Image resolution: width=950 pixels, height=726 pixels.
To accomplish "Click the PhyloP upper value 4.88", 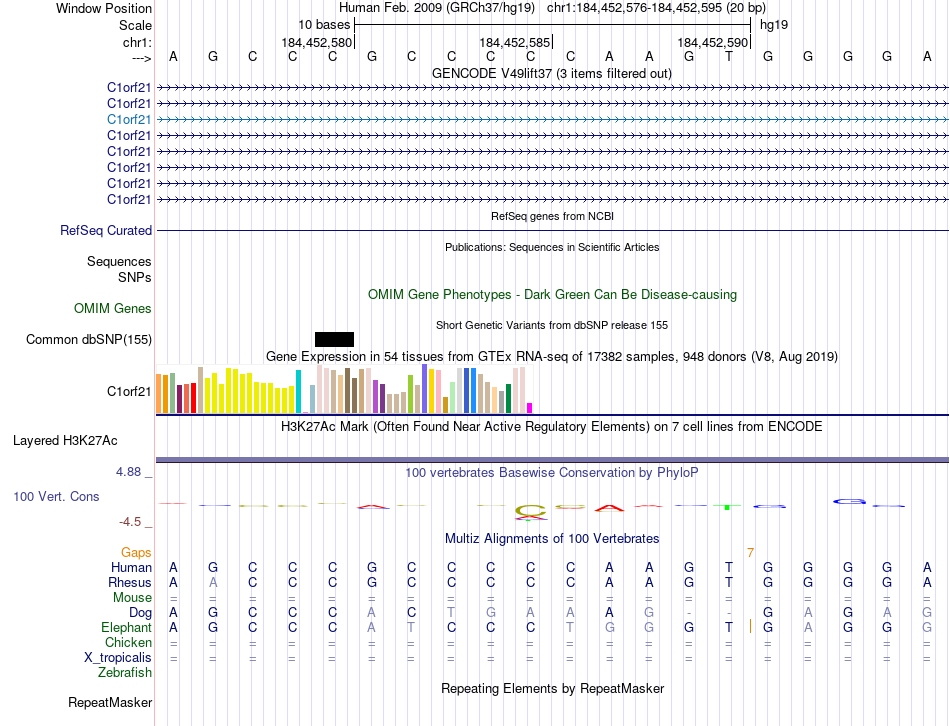I will click(x=128, y=471).
